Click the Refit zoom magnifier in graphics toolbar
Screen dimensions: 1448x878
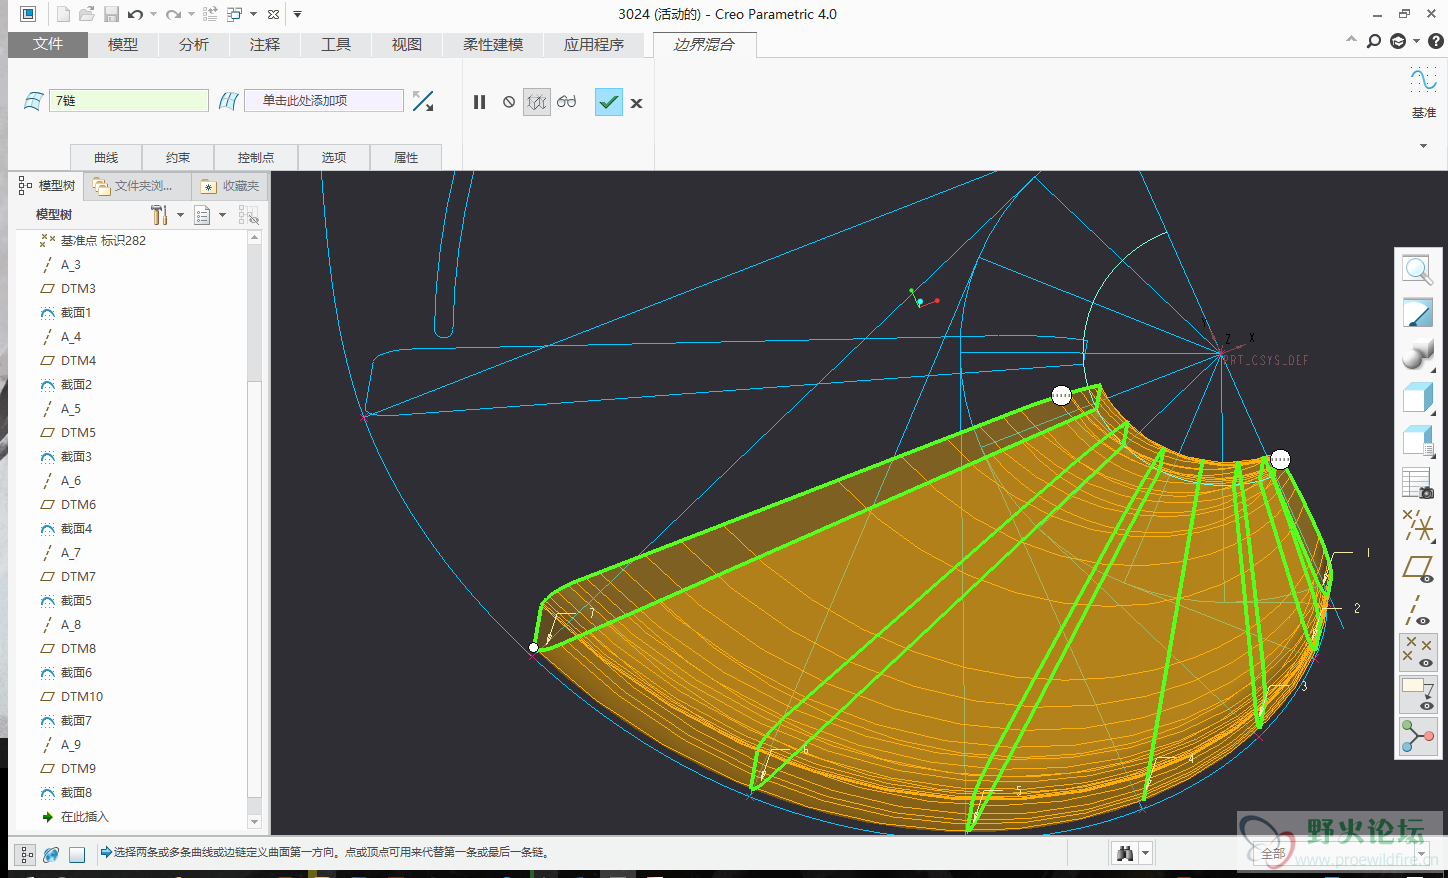[1417, 269]
